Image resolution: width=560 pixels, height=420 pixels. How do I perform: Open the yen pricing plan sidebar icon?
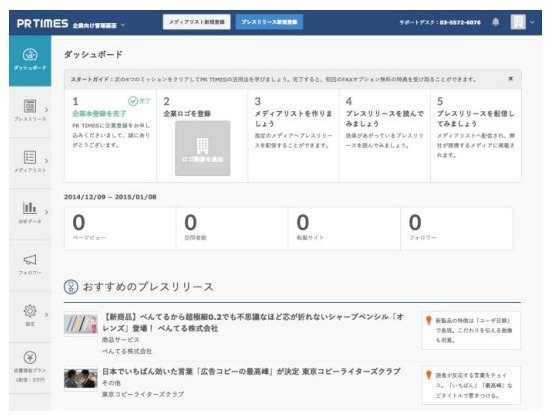(30, 358)
